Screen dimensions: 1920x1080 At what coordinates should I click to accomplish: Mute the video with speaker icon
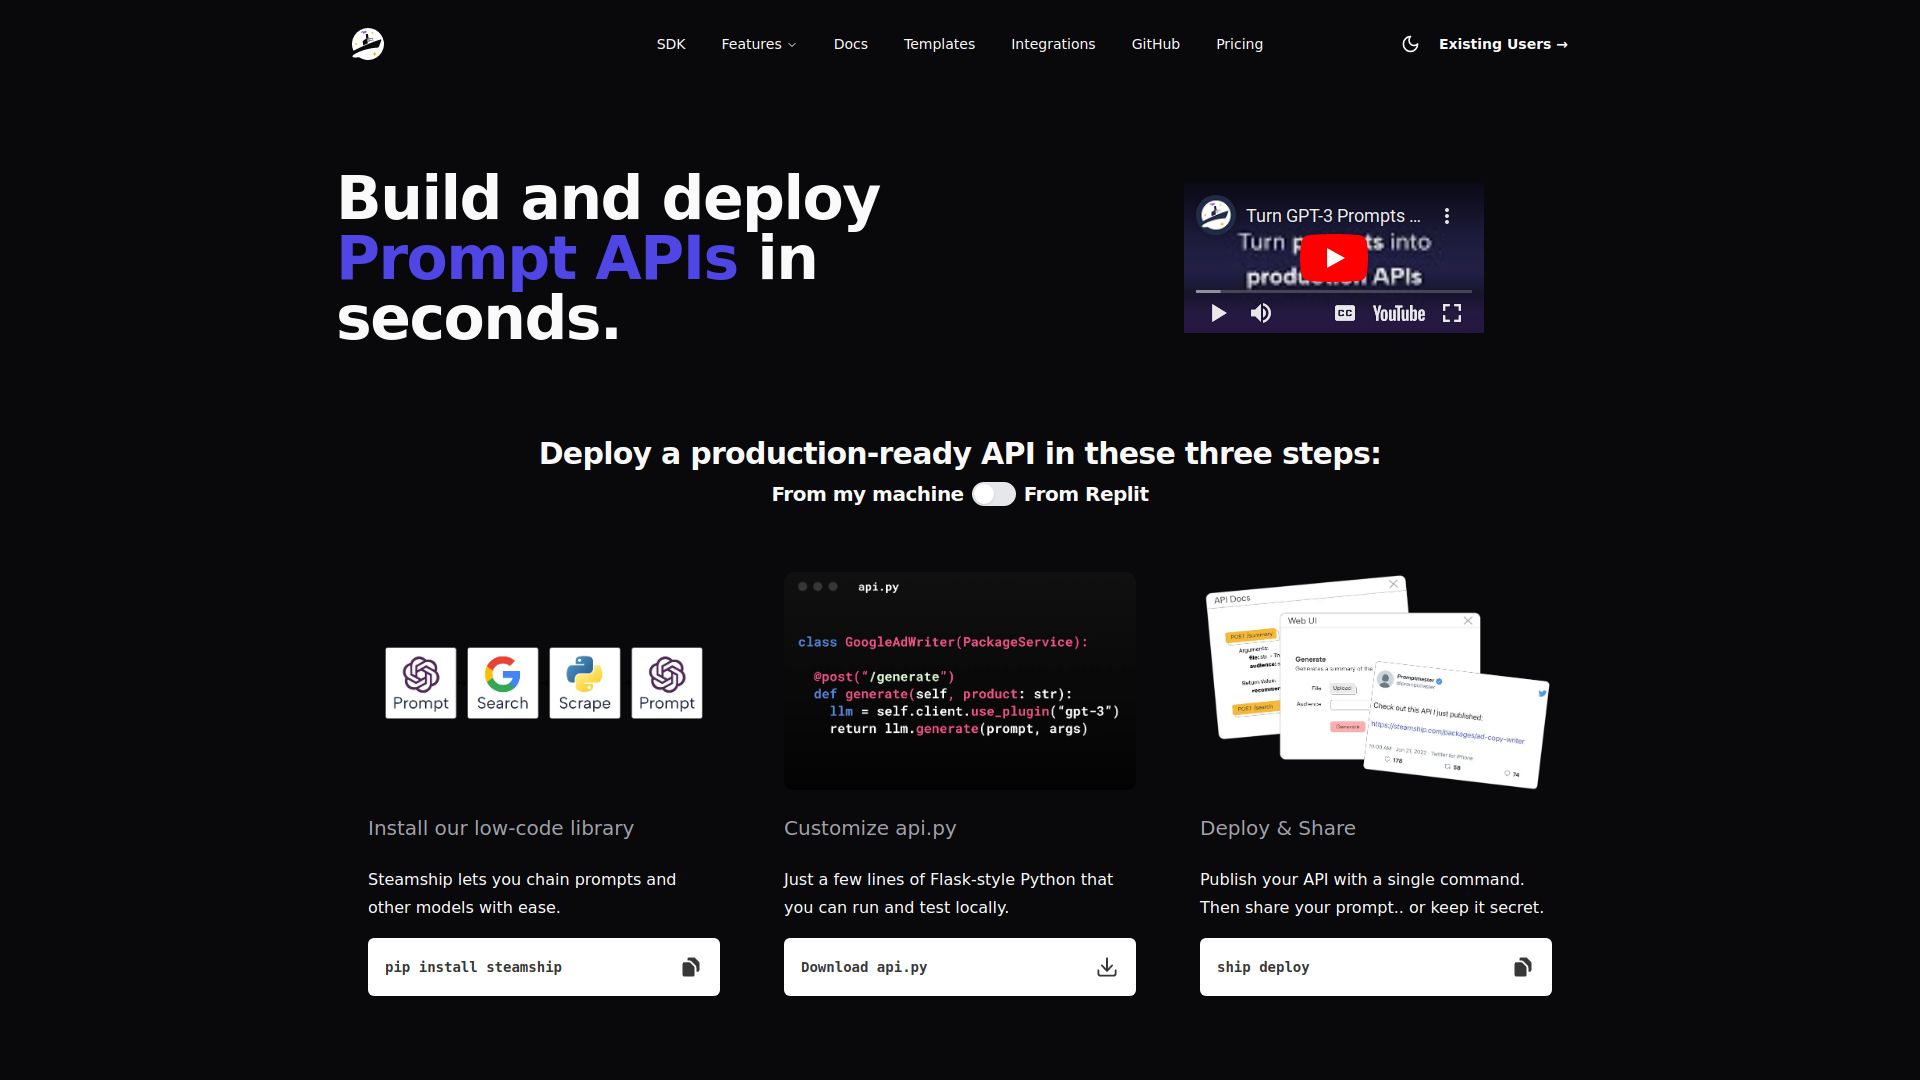click(x=1261, y=313)
